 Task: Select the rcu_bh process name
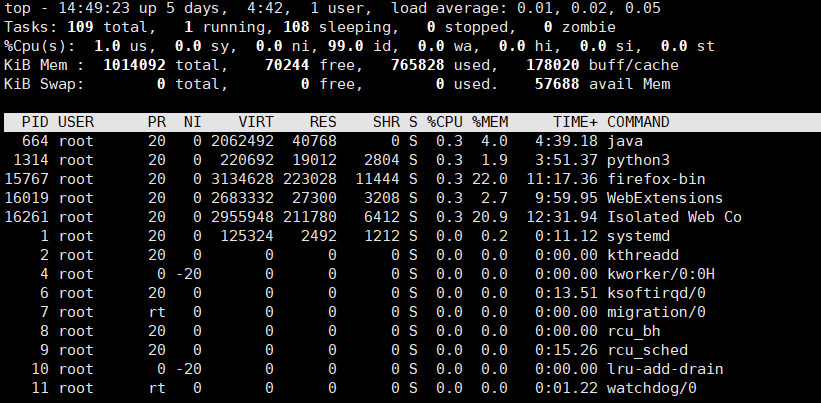(634, 331)
